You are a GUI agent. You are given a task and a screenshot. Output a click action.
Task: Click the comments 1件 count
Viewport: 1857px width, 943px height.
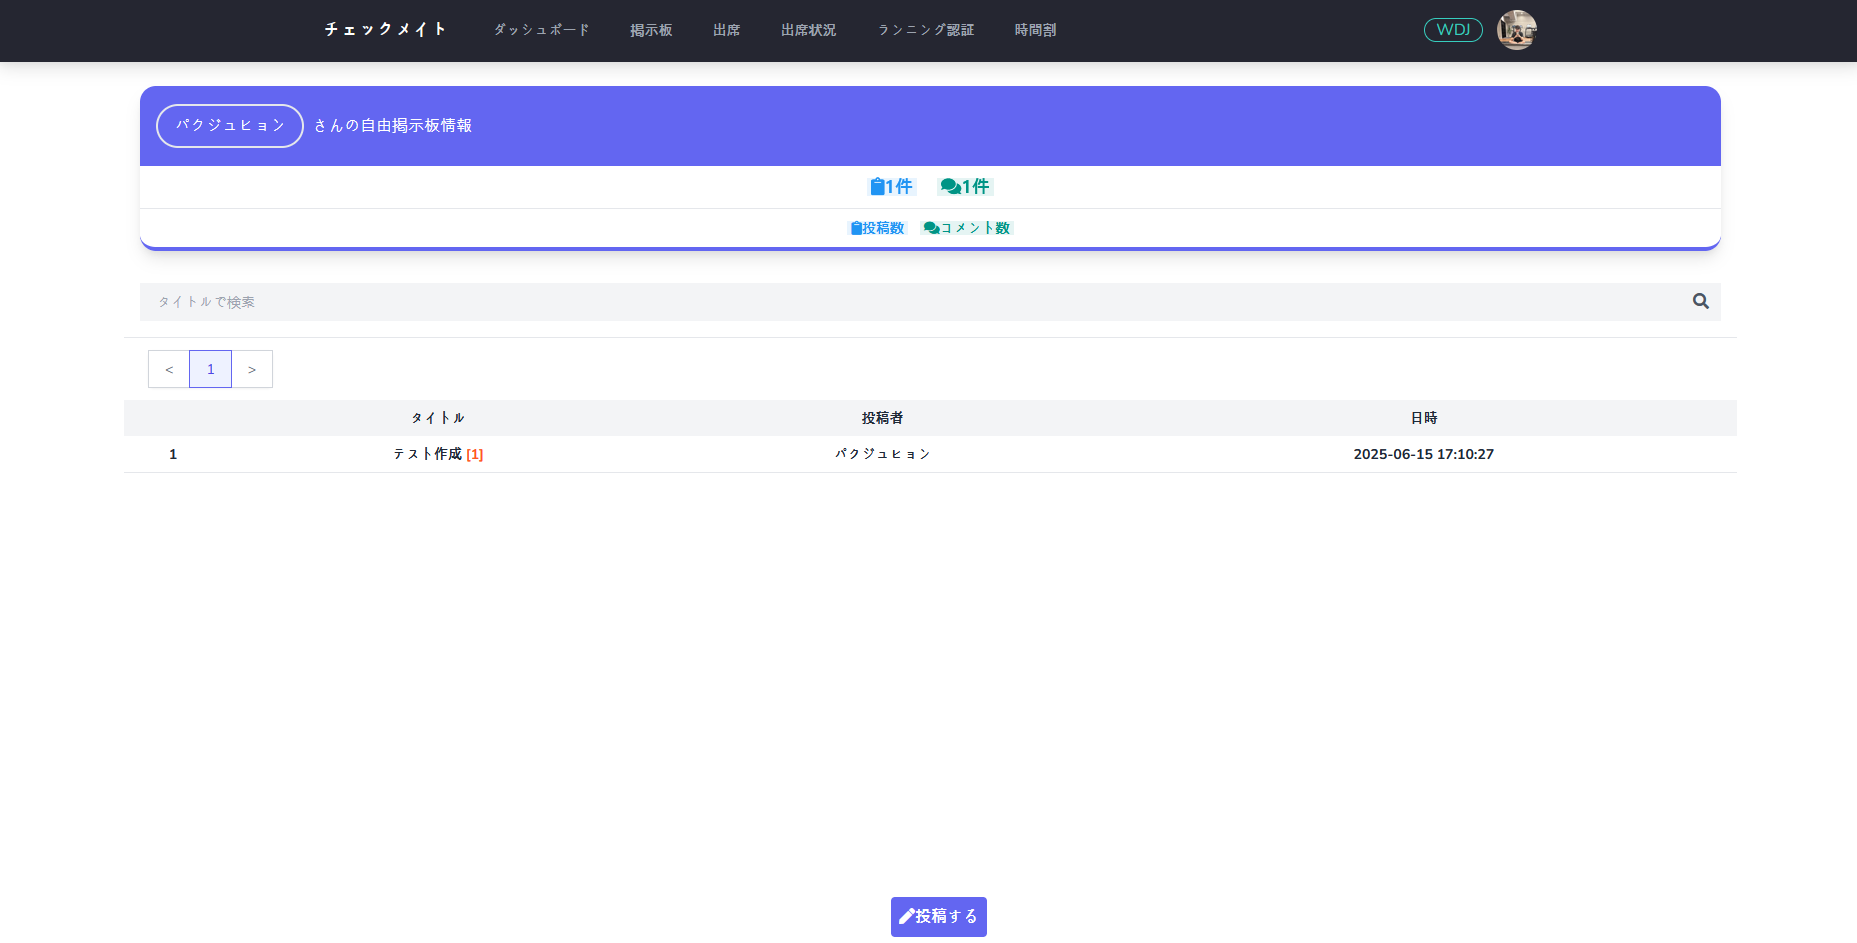[964, 186]
